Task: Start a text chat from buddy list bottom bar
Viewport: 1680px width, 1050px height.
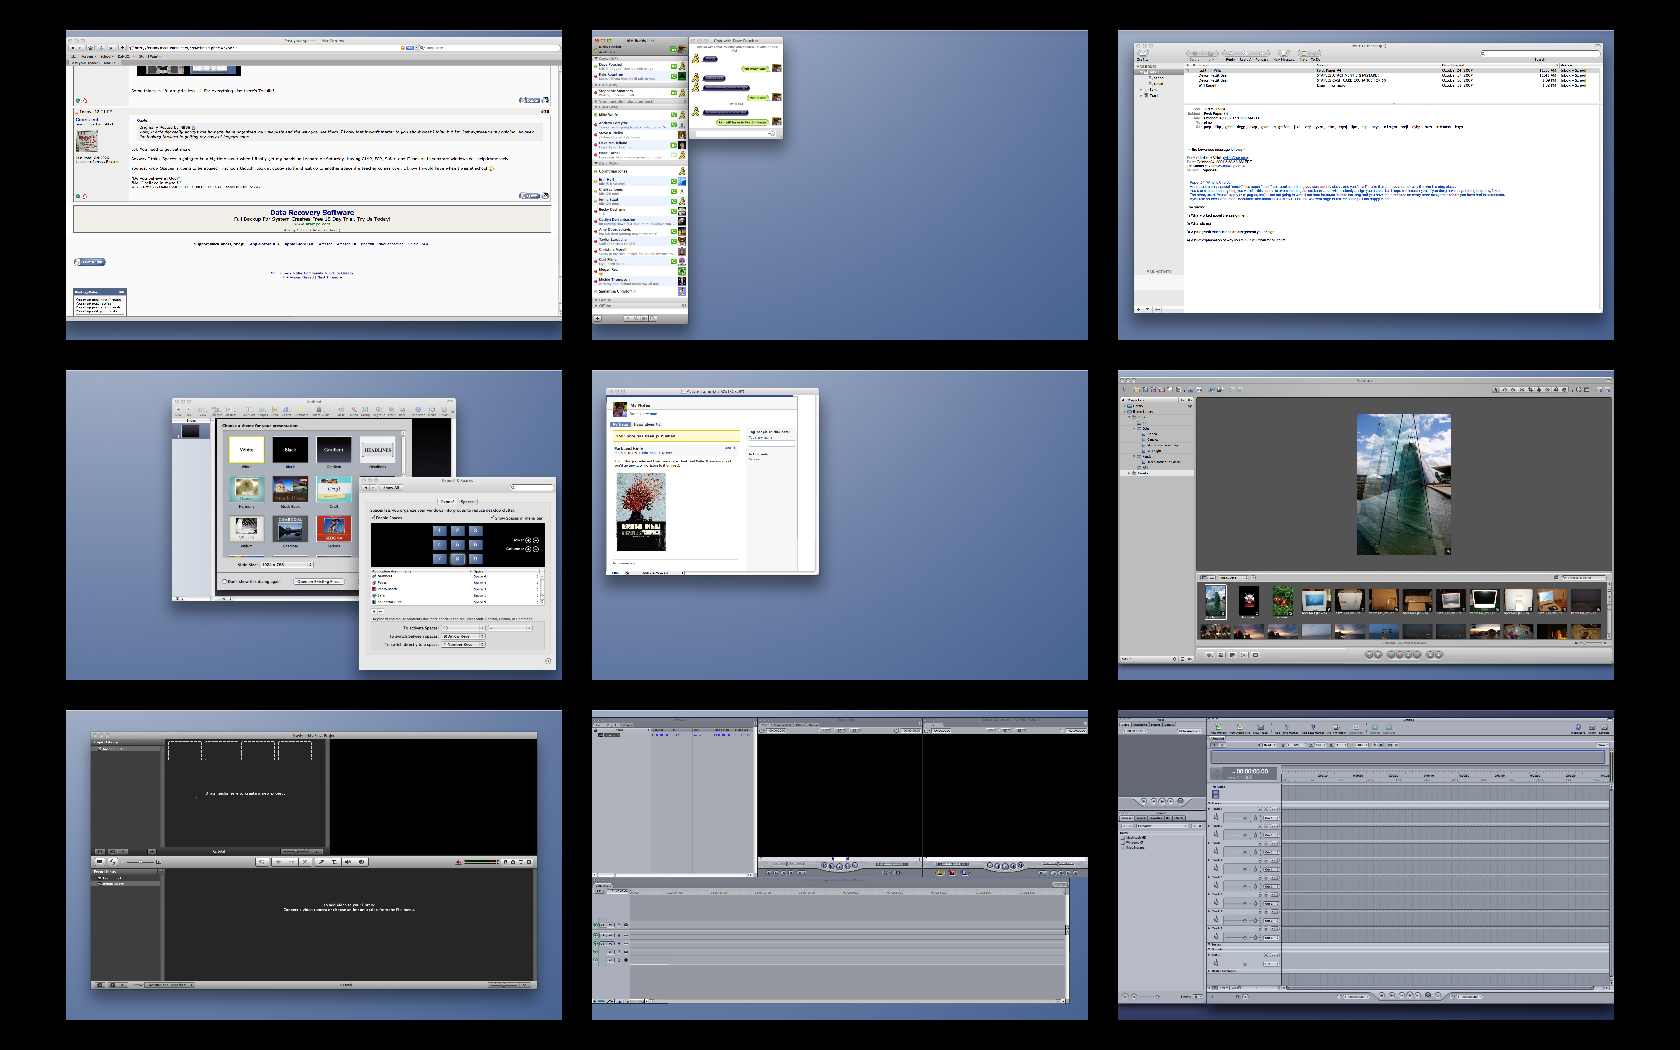Action: coord(628,318)
